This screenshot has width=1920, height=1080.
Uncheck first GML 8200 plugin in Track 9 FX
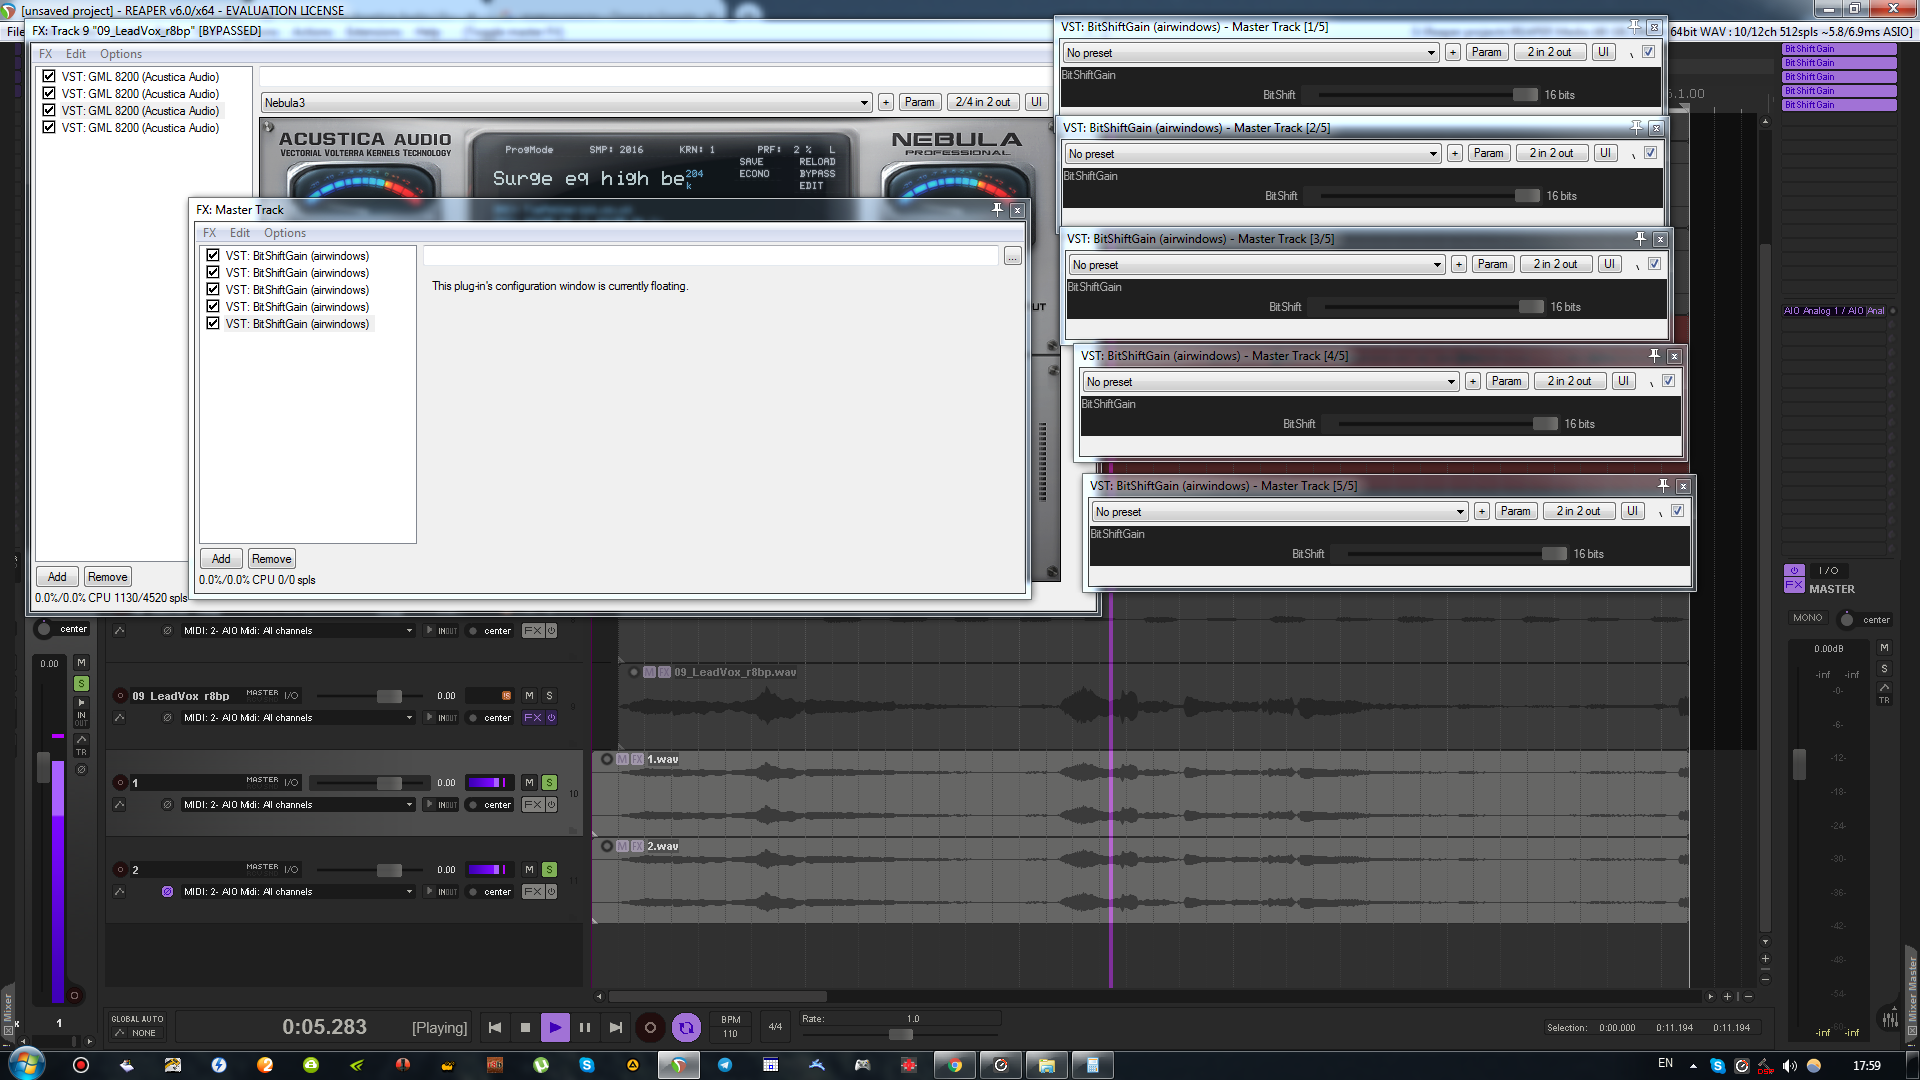(x=49, y=77)
